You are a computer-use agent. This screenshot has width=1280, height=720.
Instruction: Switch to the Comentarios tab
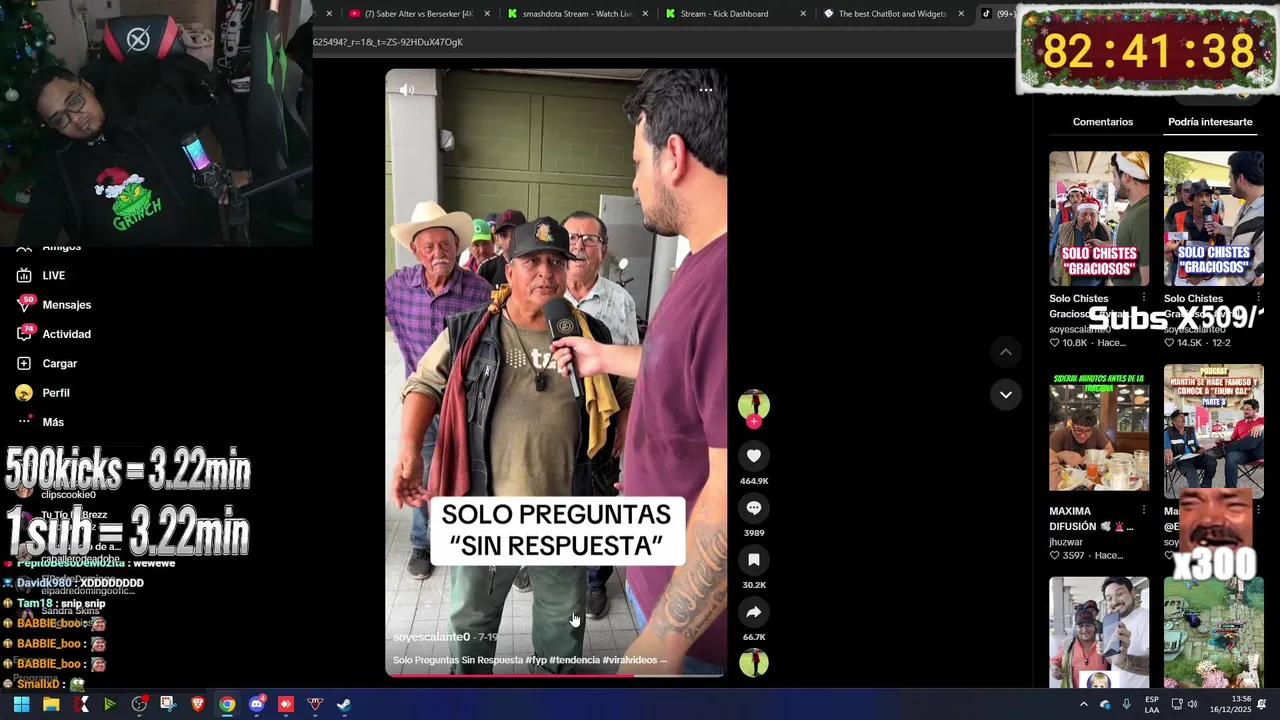pyautogui.click(x=1103, y=122)
